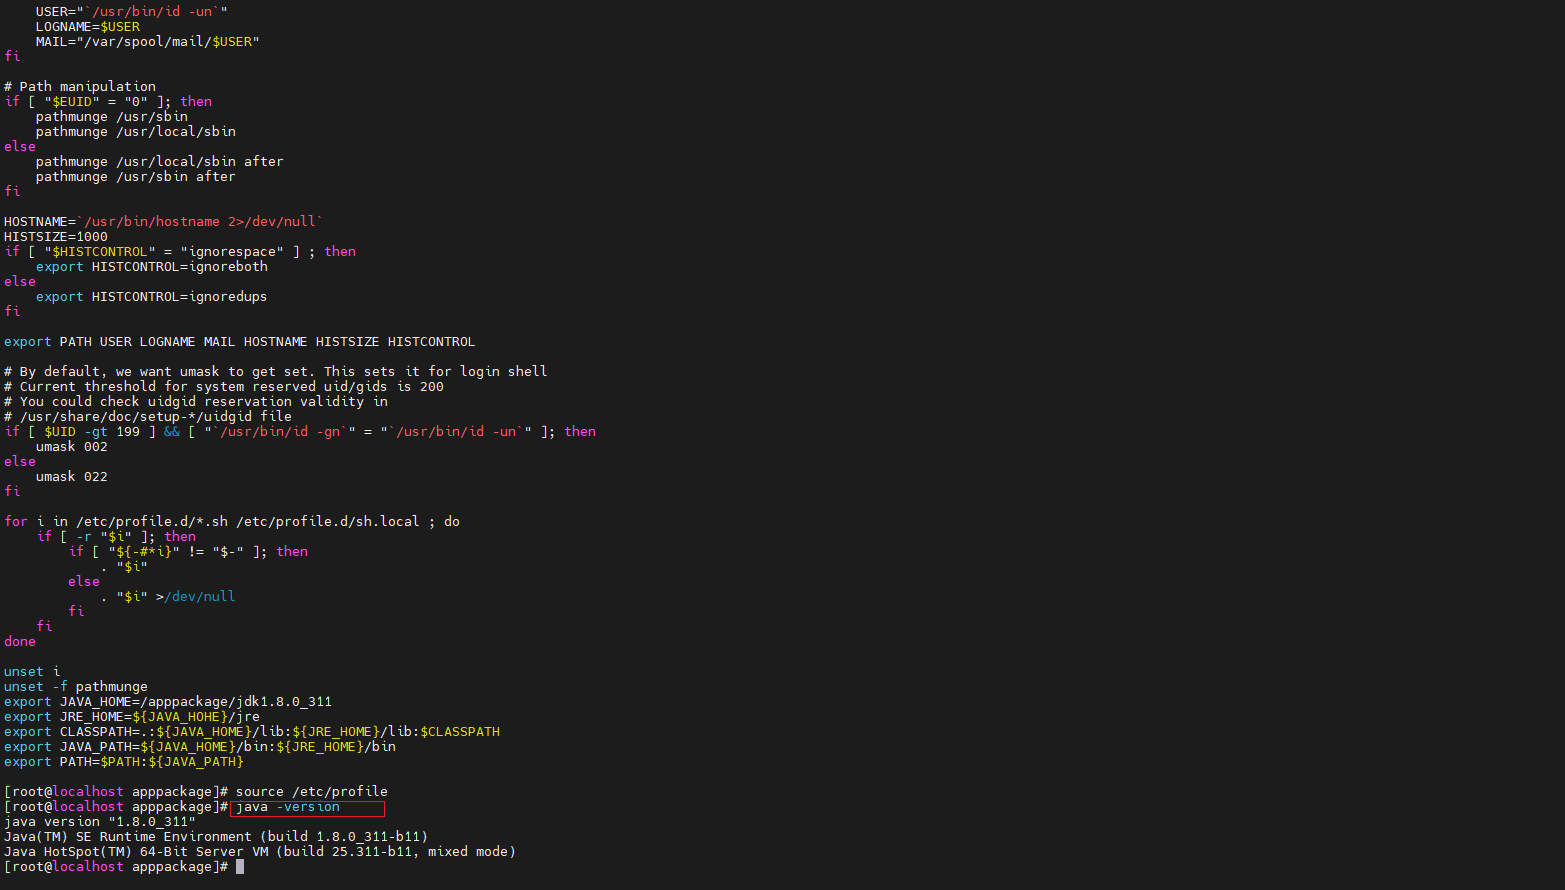Click the line 'export JAVA_HOME=/apppackage/jdk1.8.0_311'

168,702
